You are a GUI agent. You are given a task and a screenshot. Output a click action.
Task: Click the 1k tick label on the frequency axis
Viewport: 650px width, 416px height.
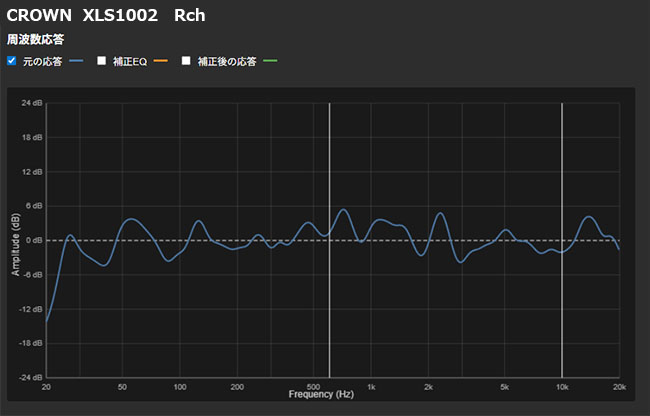coord(371,386)
